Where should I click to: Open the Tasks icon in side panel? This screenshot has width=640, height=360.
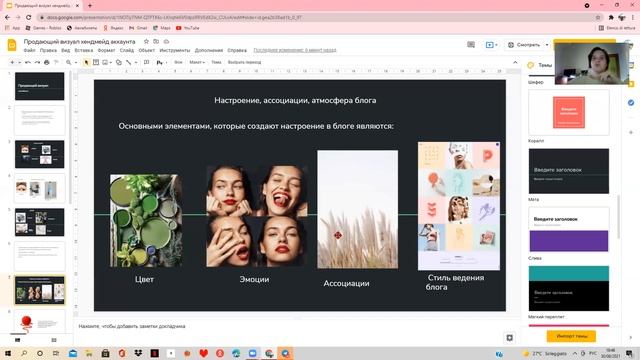pos(631,102)
